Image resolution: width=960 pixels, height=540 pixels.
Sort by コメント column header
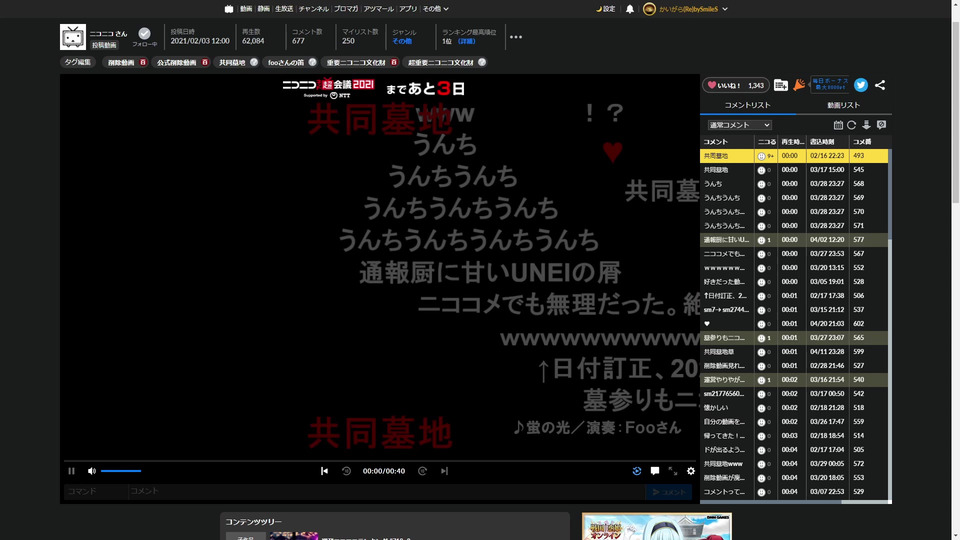coord(727,141)
